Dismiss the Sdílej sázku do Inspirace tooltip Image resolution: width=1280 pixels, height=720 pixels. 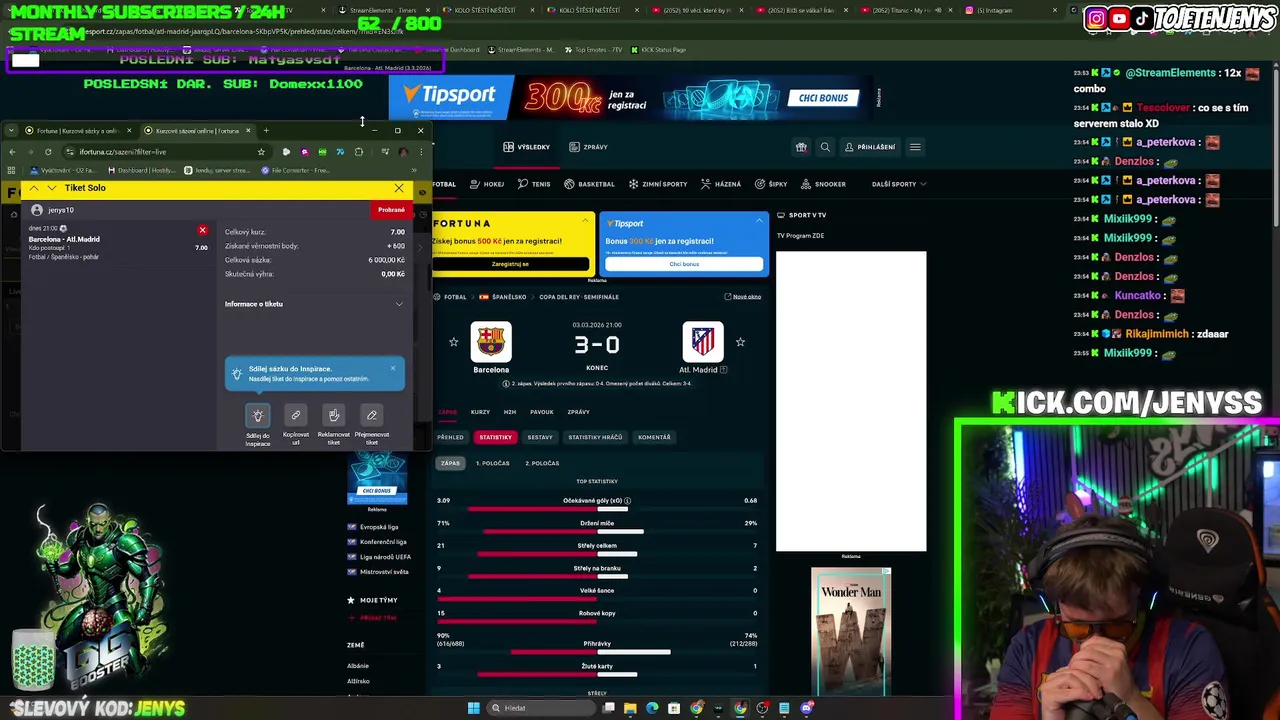click(392, 369)
